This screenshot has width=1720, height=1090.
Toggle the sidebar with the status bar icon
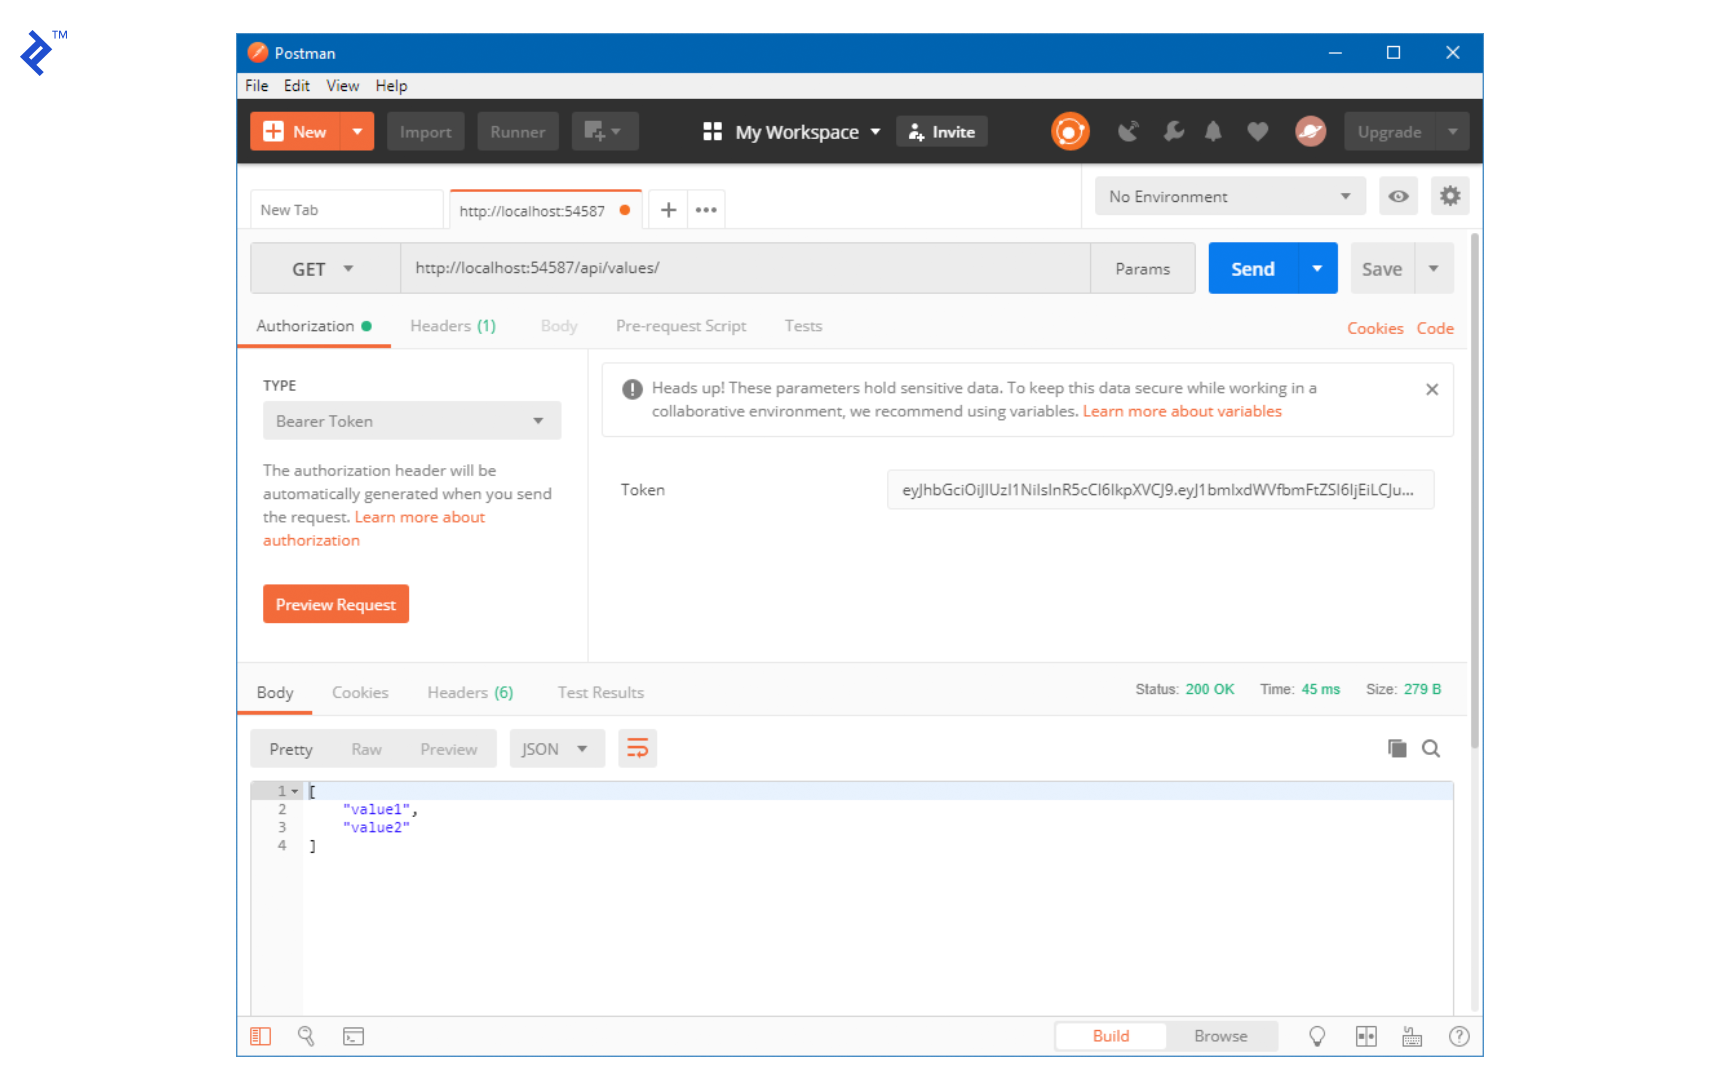260,1036
